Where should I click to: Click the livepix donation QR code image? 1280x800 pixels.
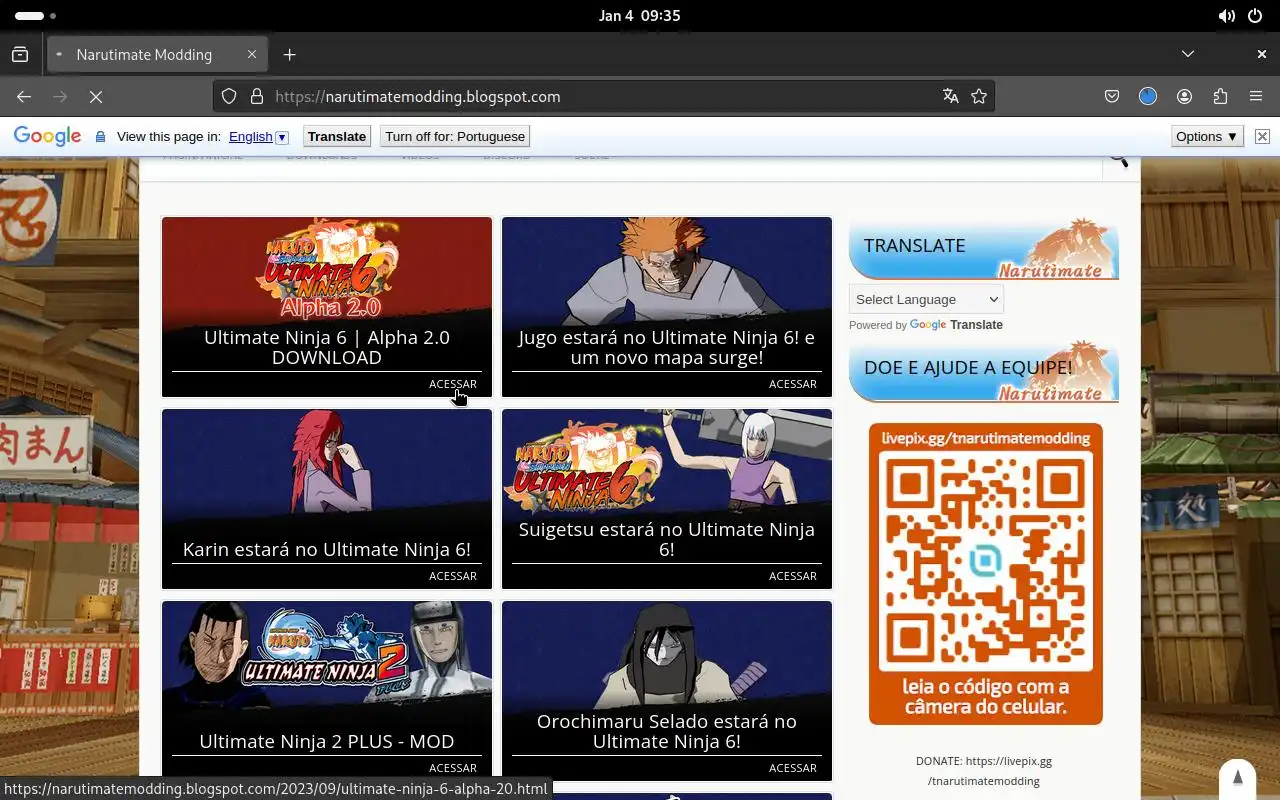pyautogui.click(x=986, y=574)
